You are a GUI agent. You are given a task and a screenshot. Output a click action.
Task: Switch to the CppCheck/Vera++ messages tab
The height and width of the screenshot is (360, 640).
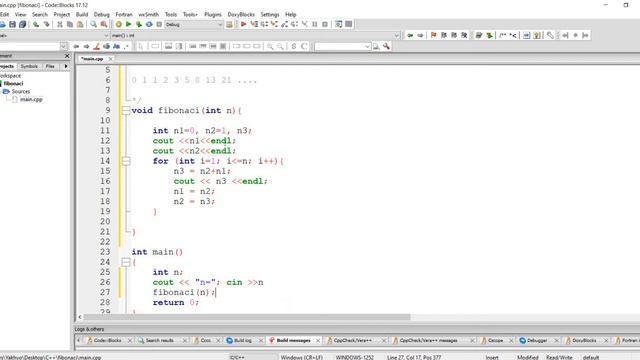pyautogui.click(x=428, y=340)
